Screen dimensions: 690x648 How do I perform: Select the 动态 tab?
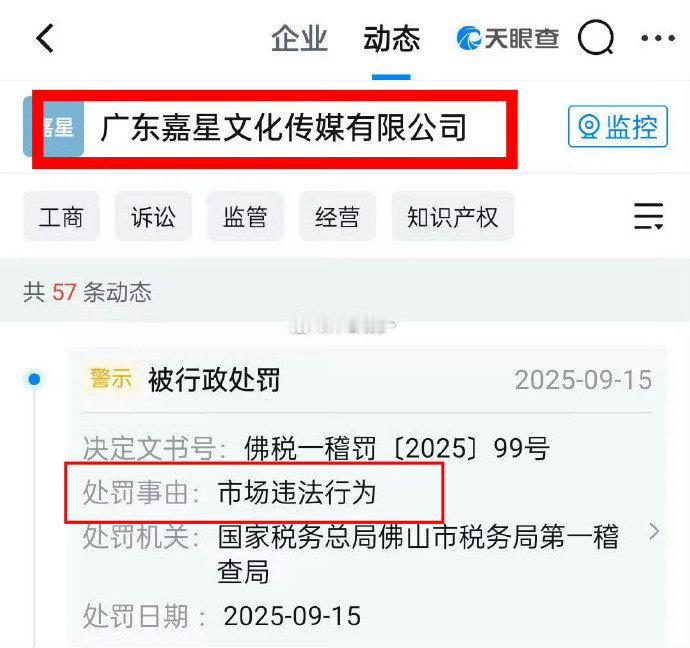391,39
